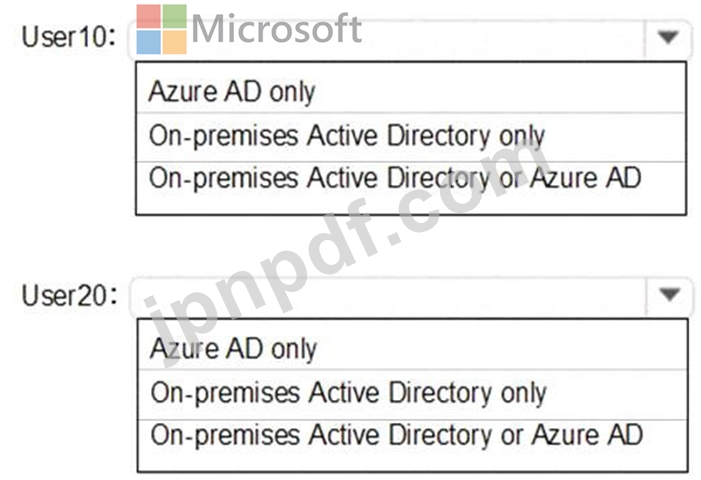
Task: Pick On-premises Active Directory only under User10
Action: (x=410, y=137)
